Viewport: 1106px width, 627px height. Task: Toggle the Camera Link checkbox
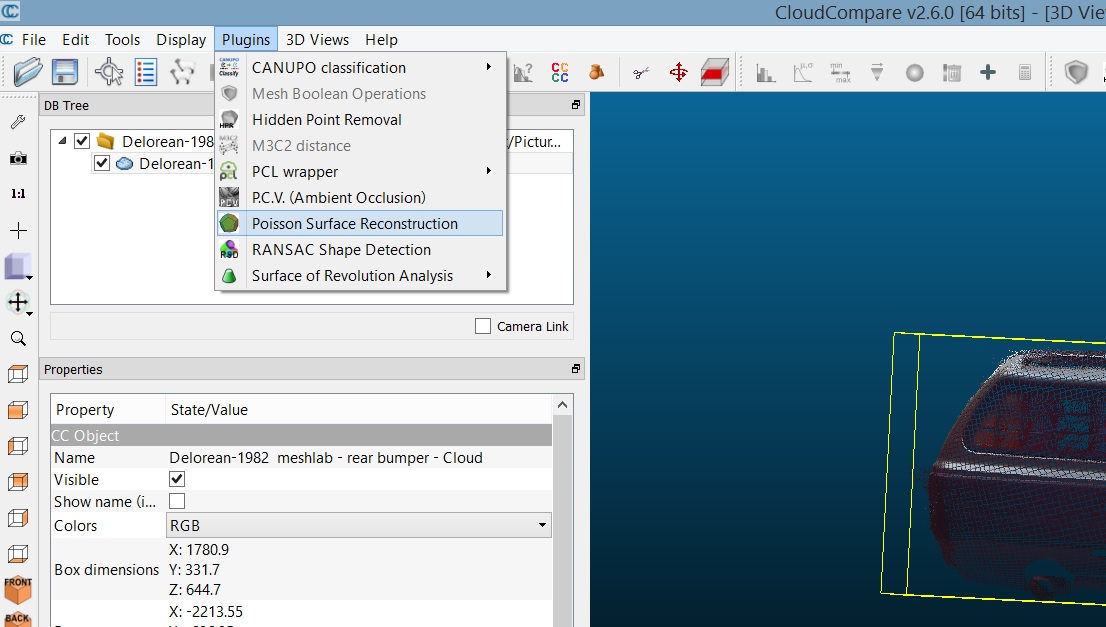tap(483, 326)
